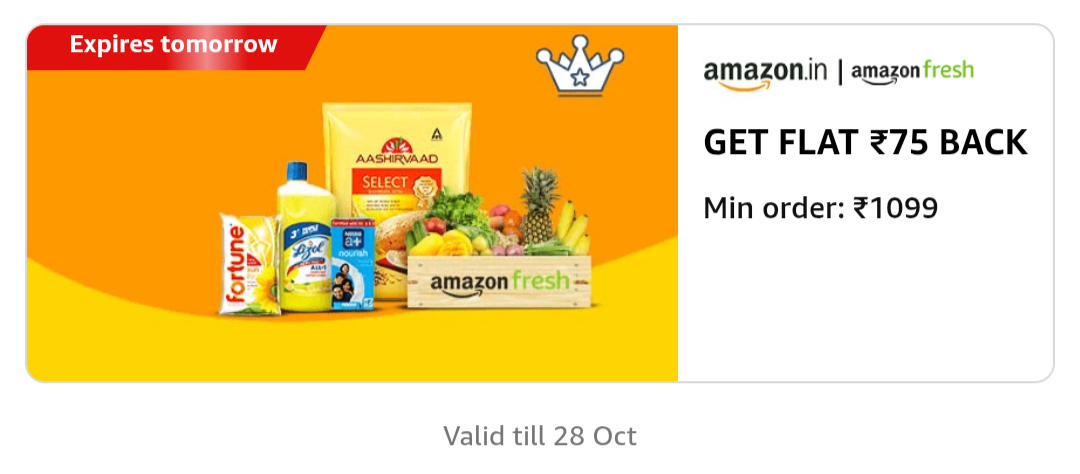Click the red Expires tomorrow badge
The image size is (1080, 474).
(x=174, y=47)
